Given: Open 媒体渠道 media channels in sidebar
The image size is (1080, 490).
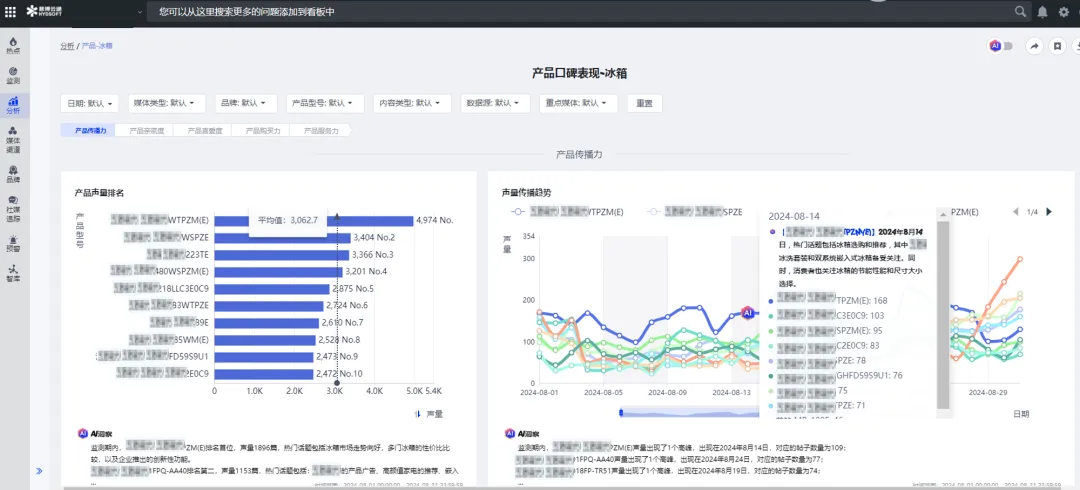Looking at the screenshot, I should [x=13, y=139].
